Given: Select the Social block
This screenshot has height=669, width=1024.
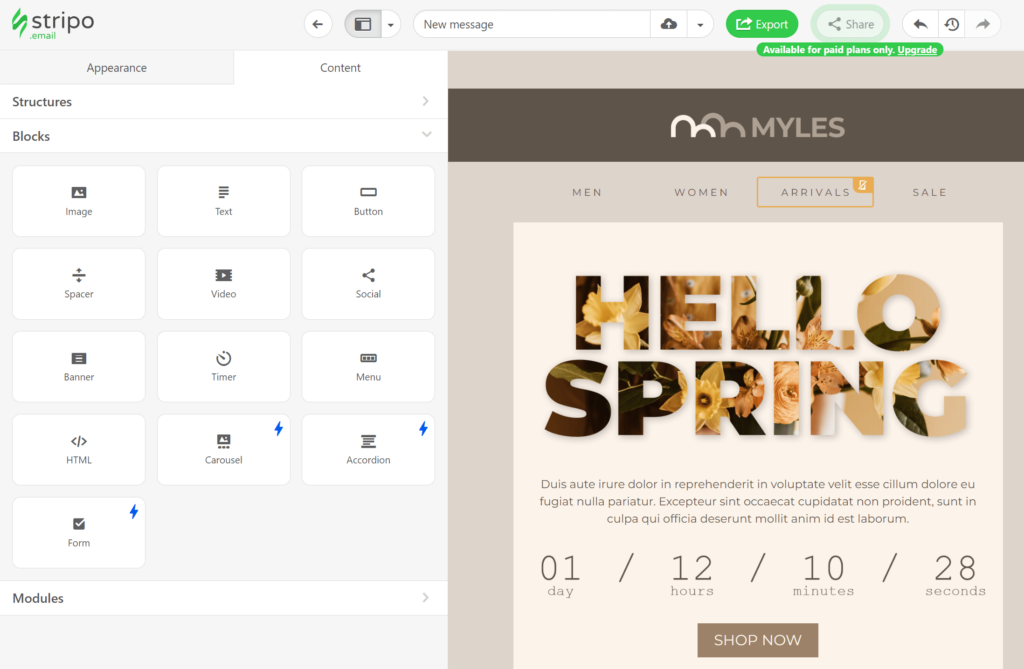Looking at the screenshot, I should click(x=368, y=283).
